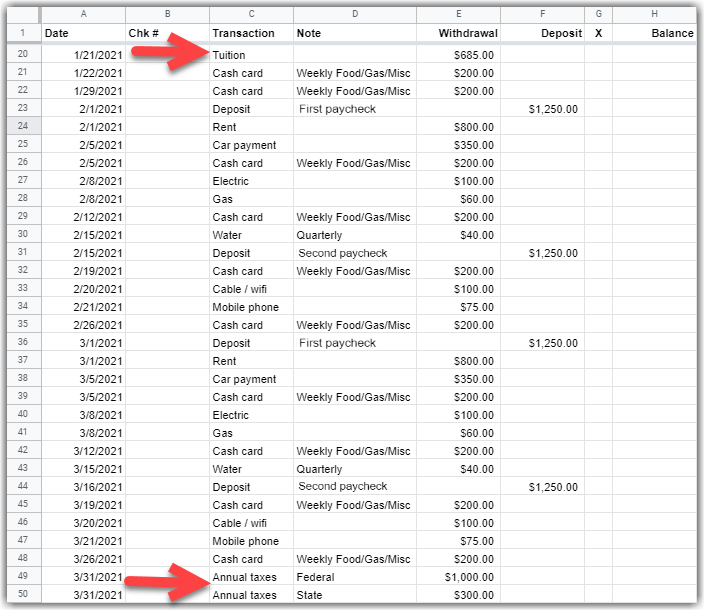Select row 36 header
705x611 pixels.
[x=23, y=342]
